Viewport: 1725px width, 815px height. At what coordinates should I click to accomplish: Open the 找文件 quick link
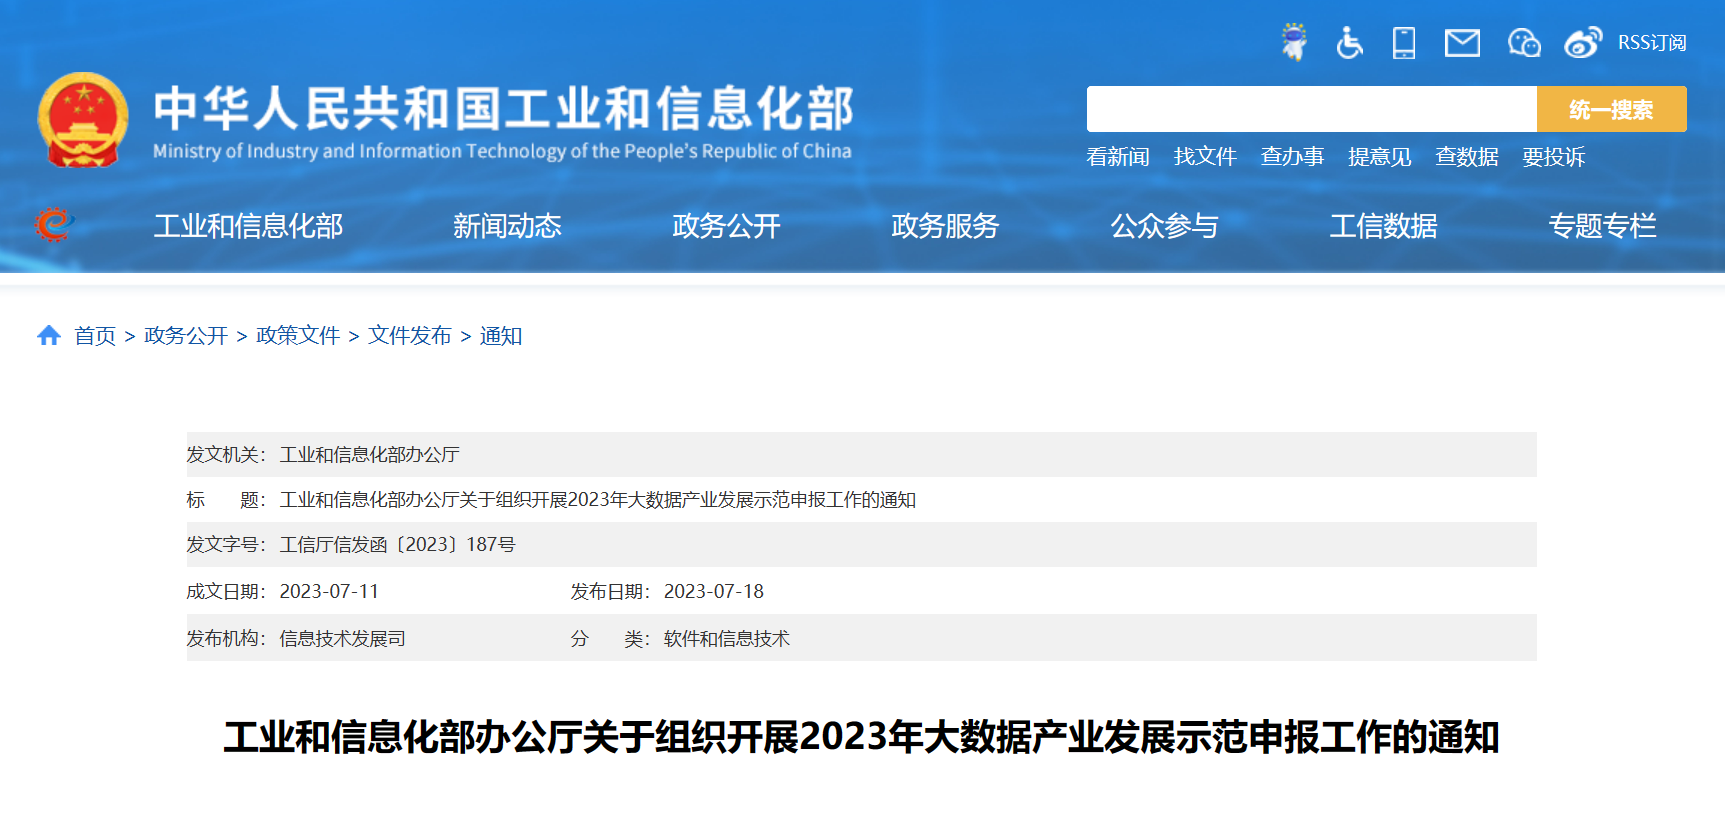click(1205, 157)
